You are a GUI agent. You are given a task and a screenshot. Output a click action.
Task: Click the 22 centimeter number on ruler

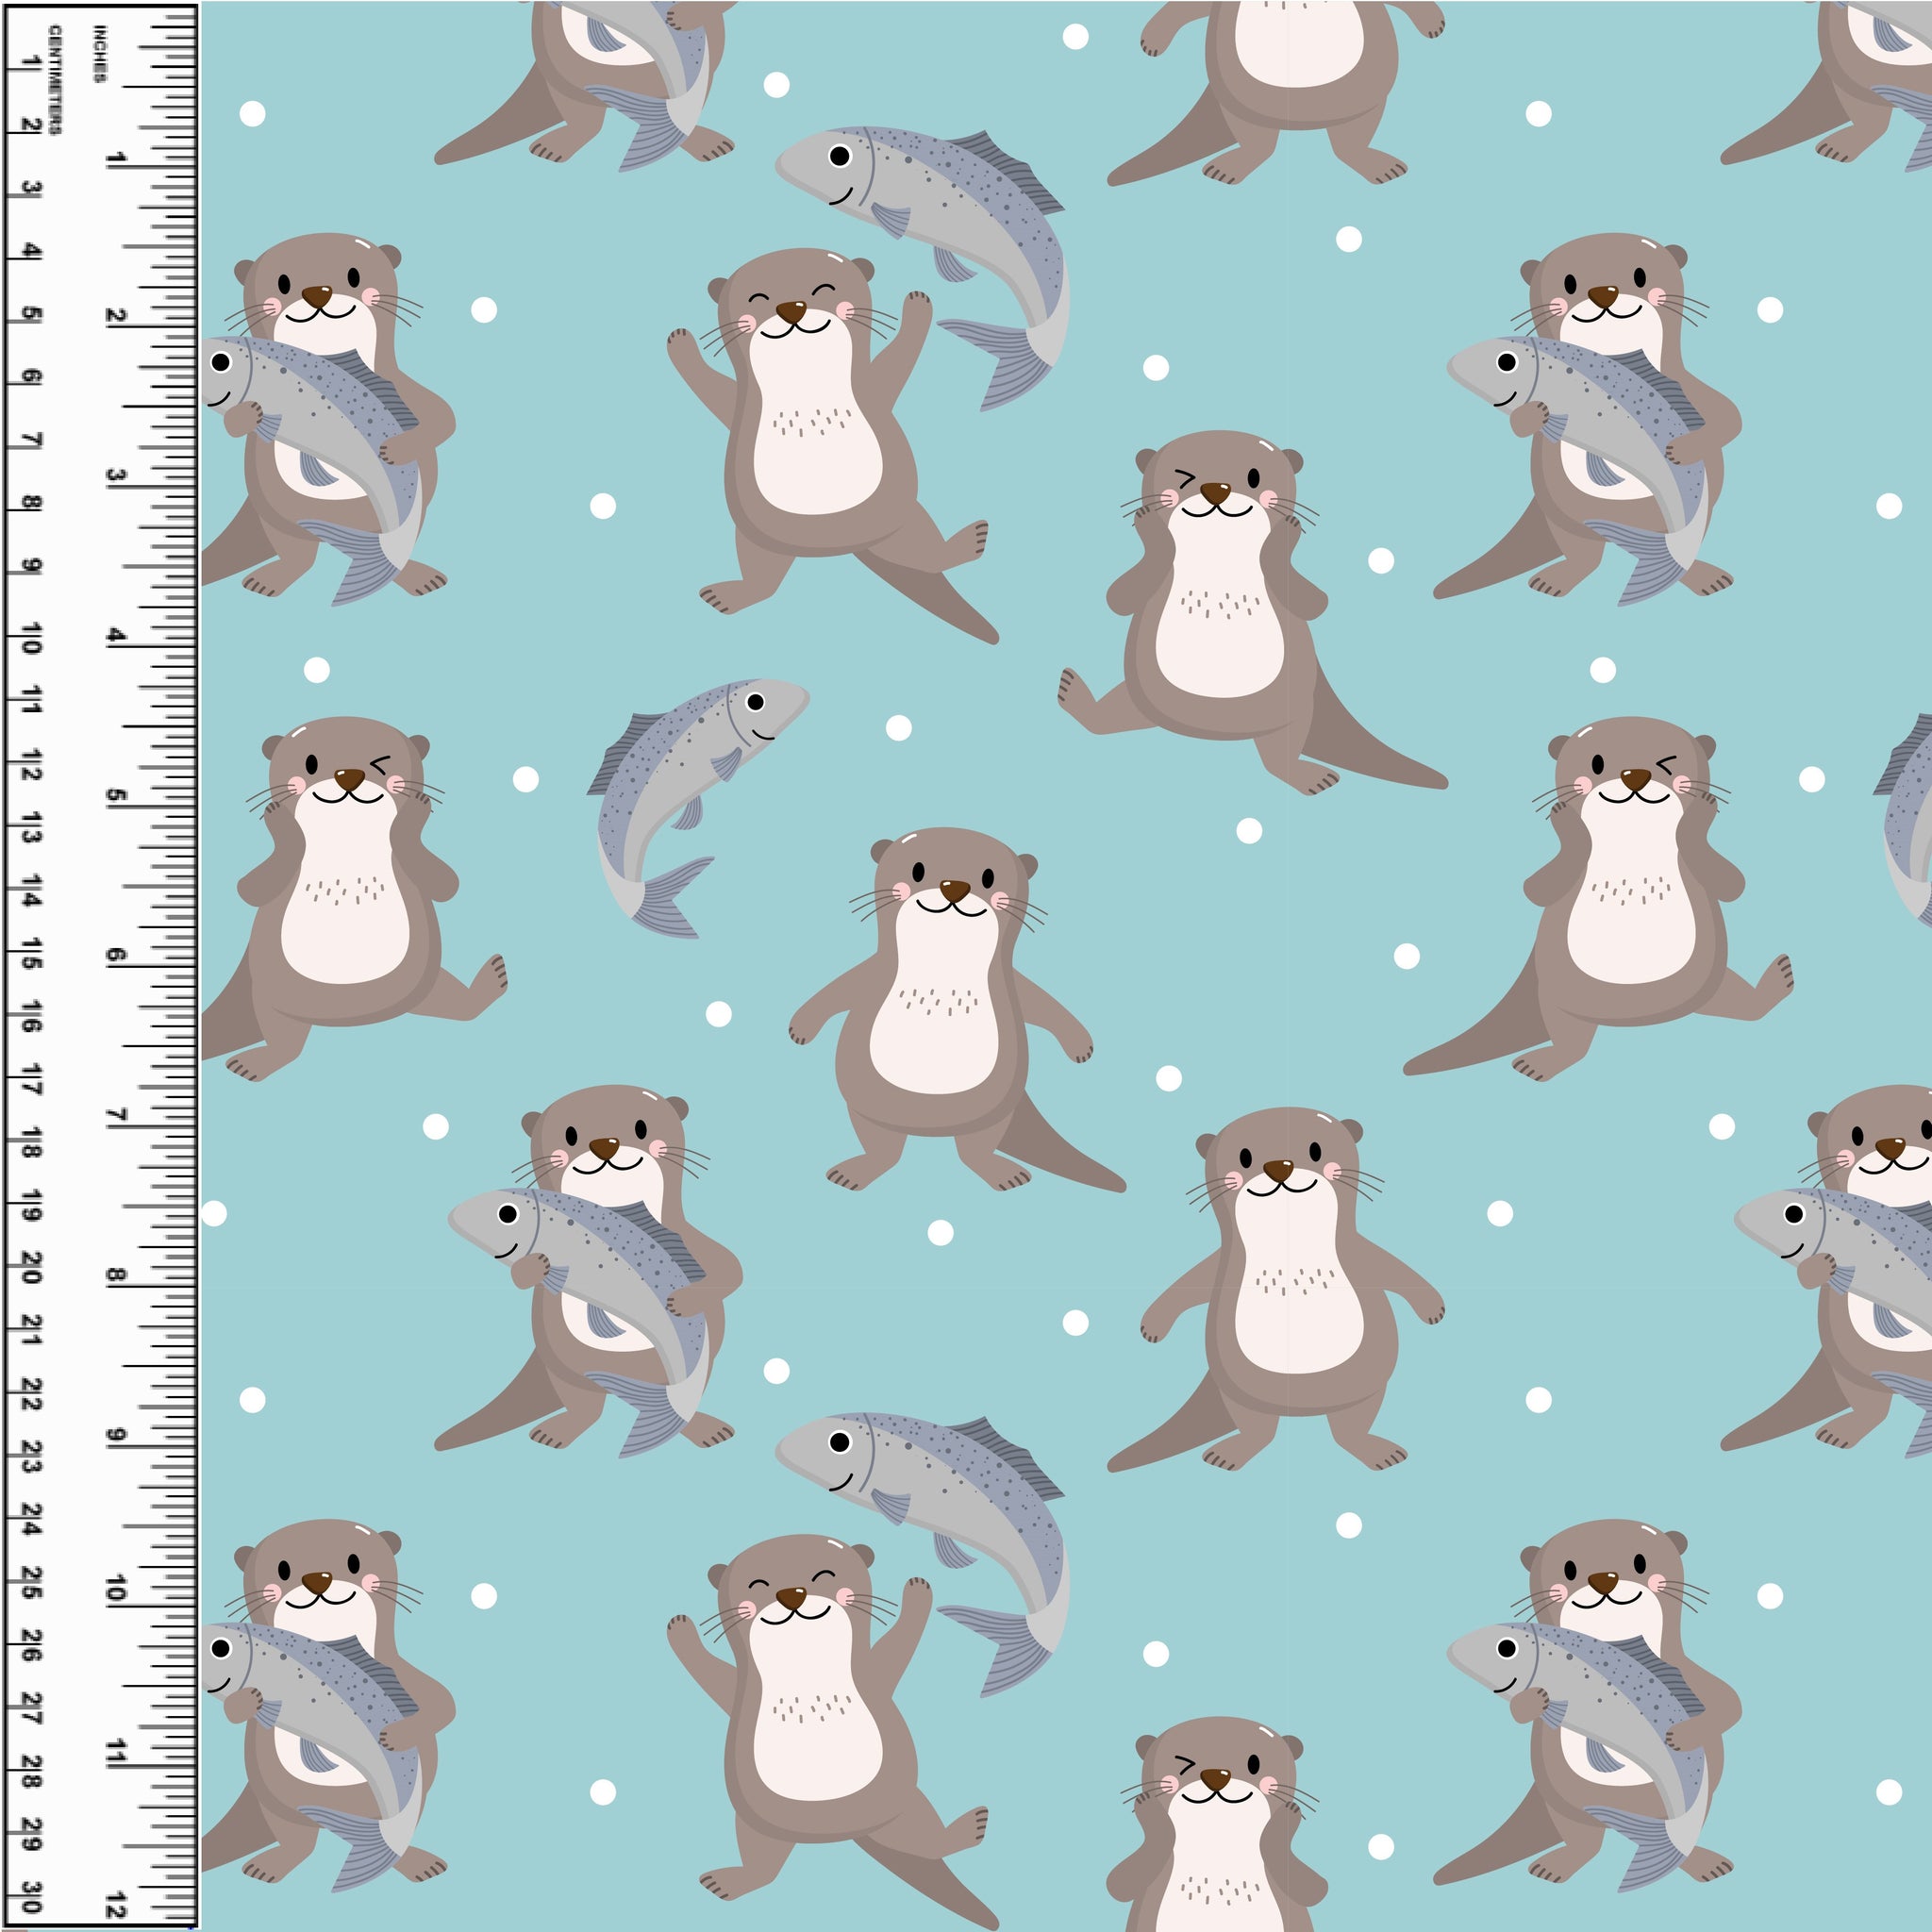pyautogui.click(x=31, y=1394)
